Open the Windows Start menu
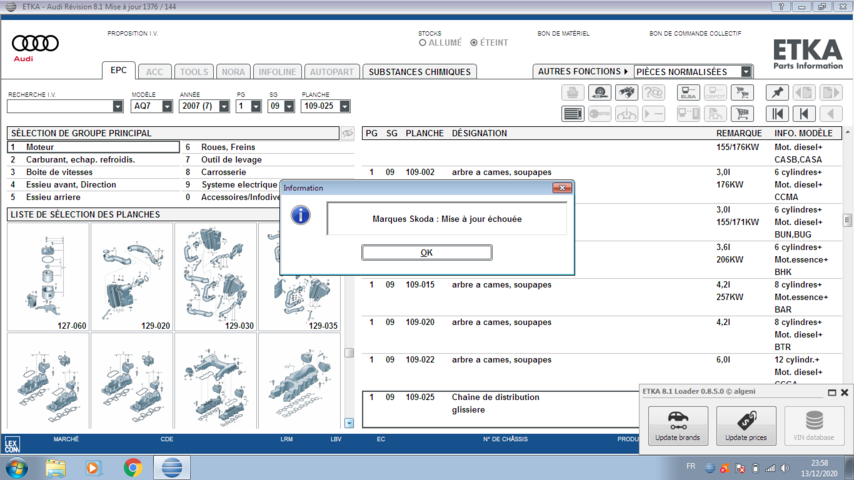 (17, 468)
